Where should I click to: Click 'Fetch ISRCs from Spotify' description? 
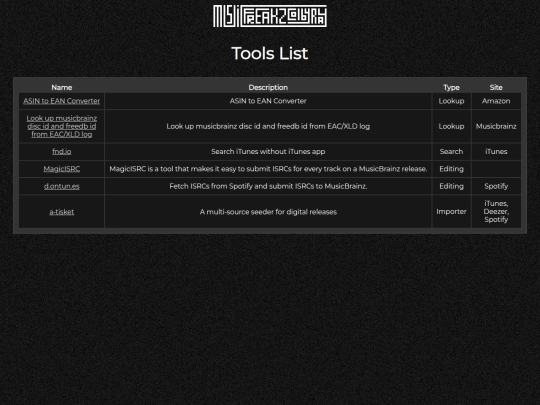pyautogui.click(x=268, y=186)
